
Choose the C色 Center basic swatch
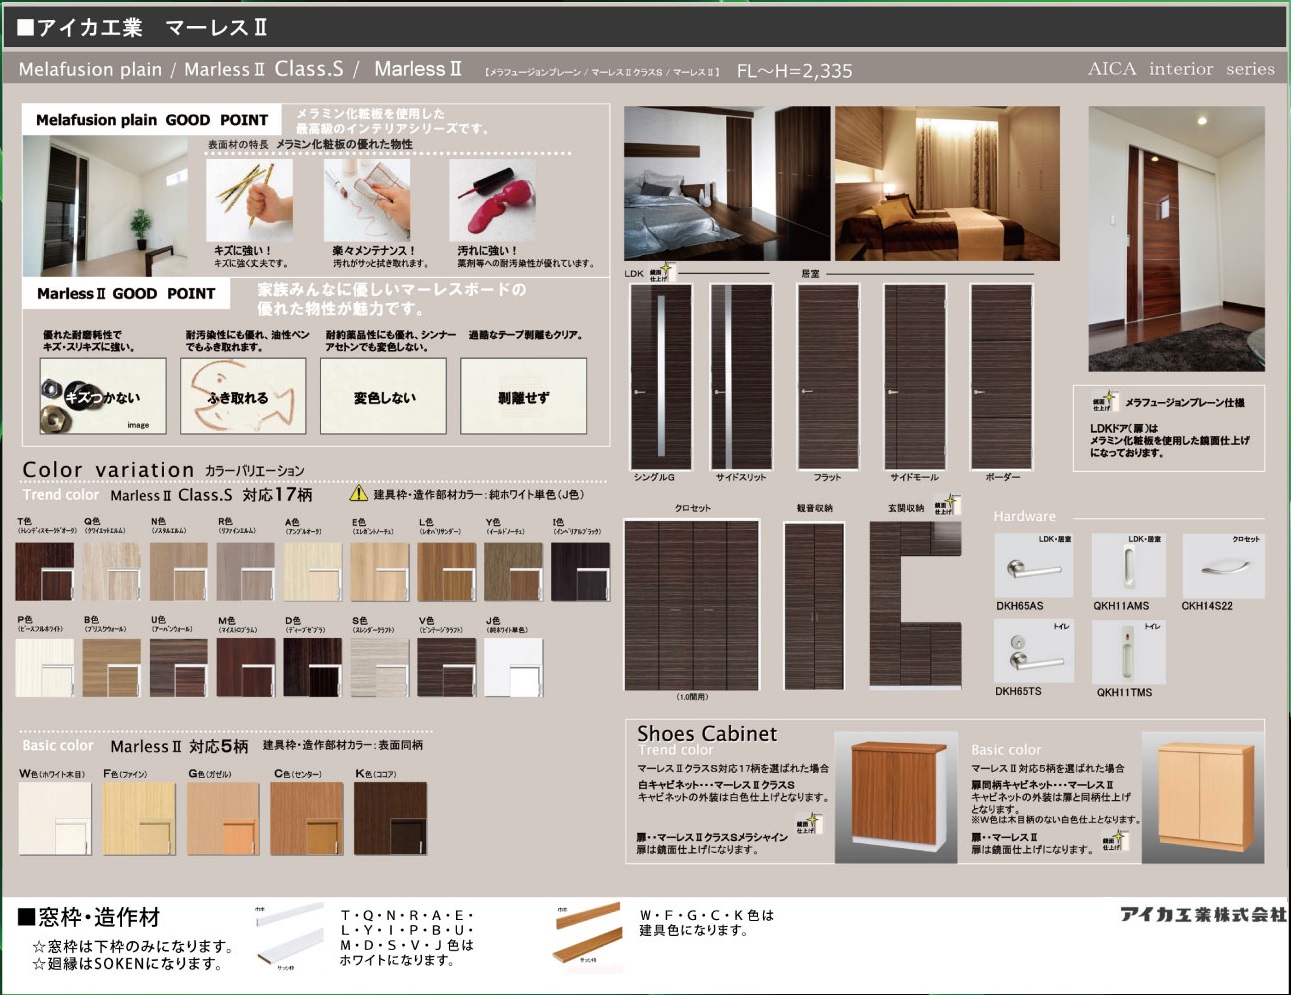tap(307, 819)
